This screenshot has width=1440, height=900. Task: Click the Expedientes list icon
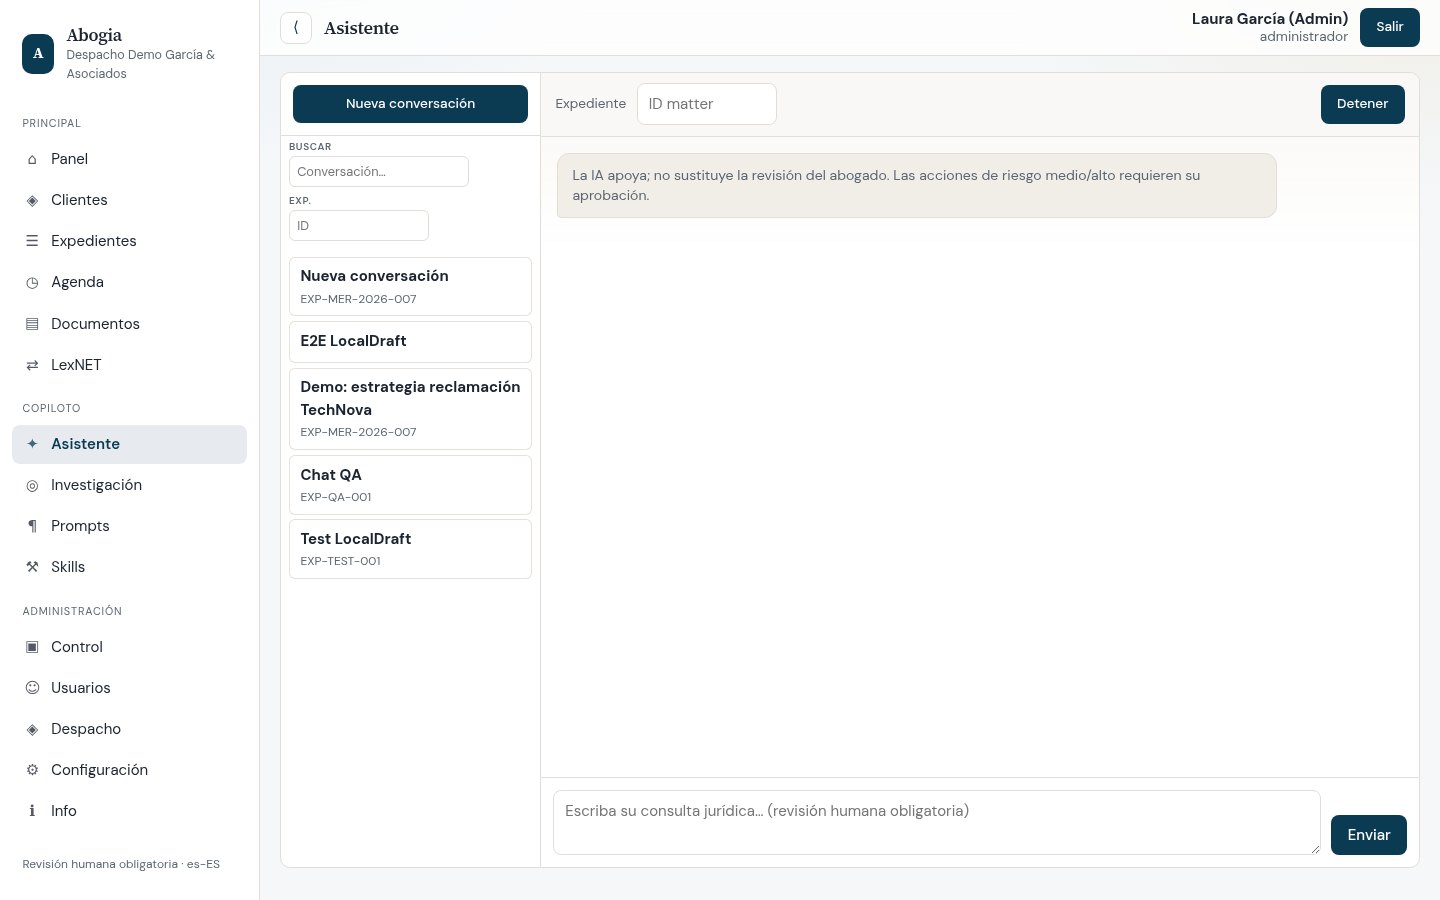[x=32, y=242]
